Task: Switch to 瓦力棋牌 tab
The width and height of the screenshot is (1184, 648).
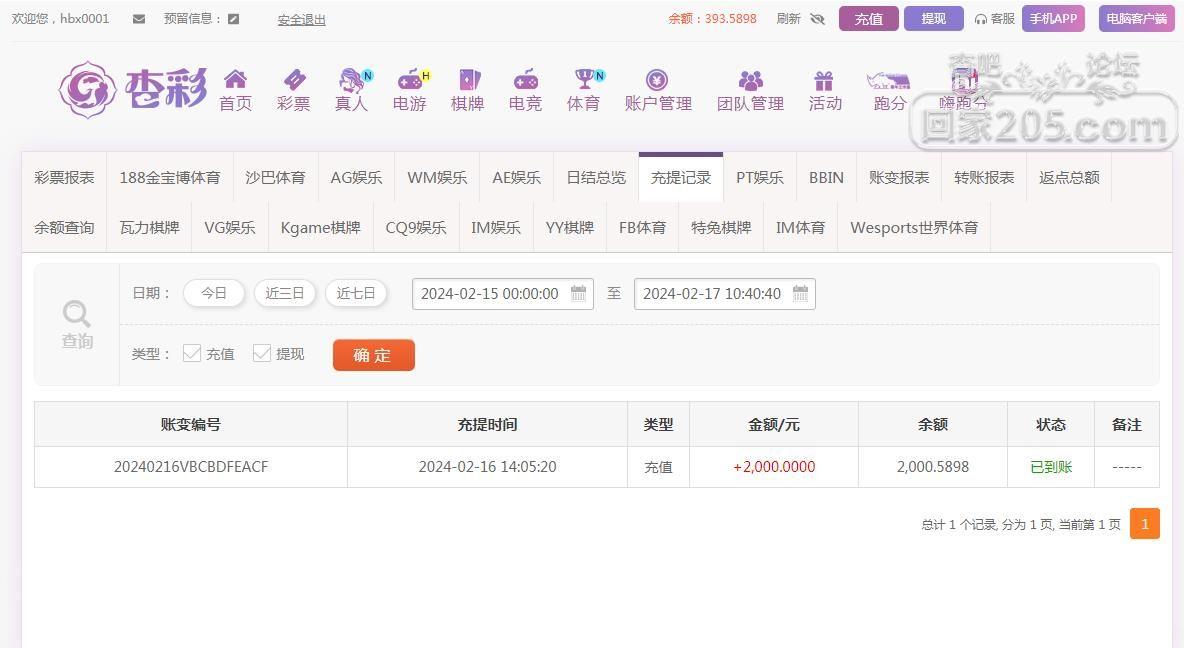Action: (x=150, y=227)
